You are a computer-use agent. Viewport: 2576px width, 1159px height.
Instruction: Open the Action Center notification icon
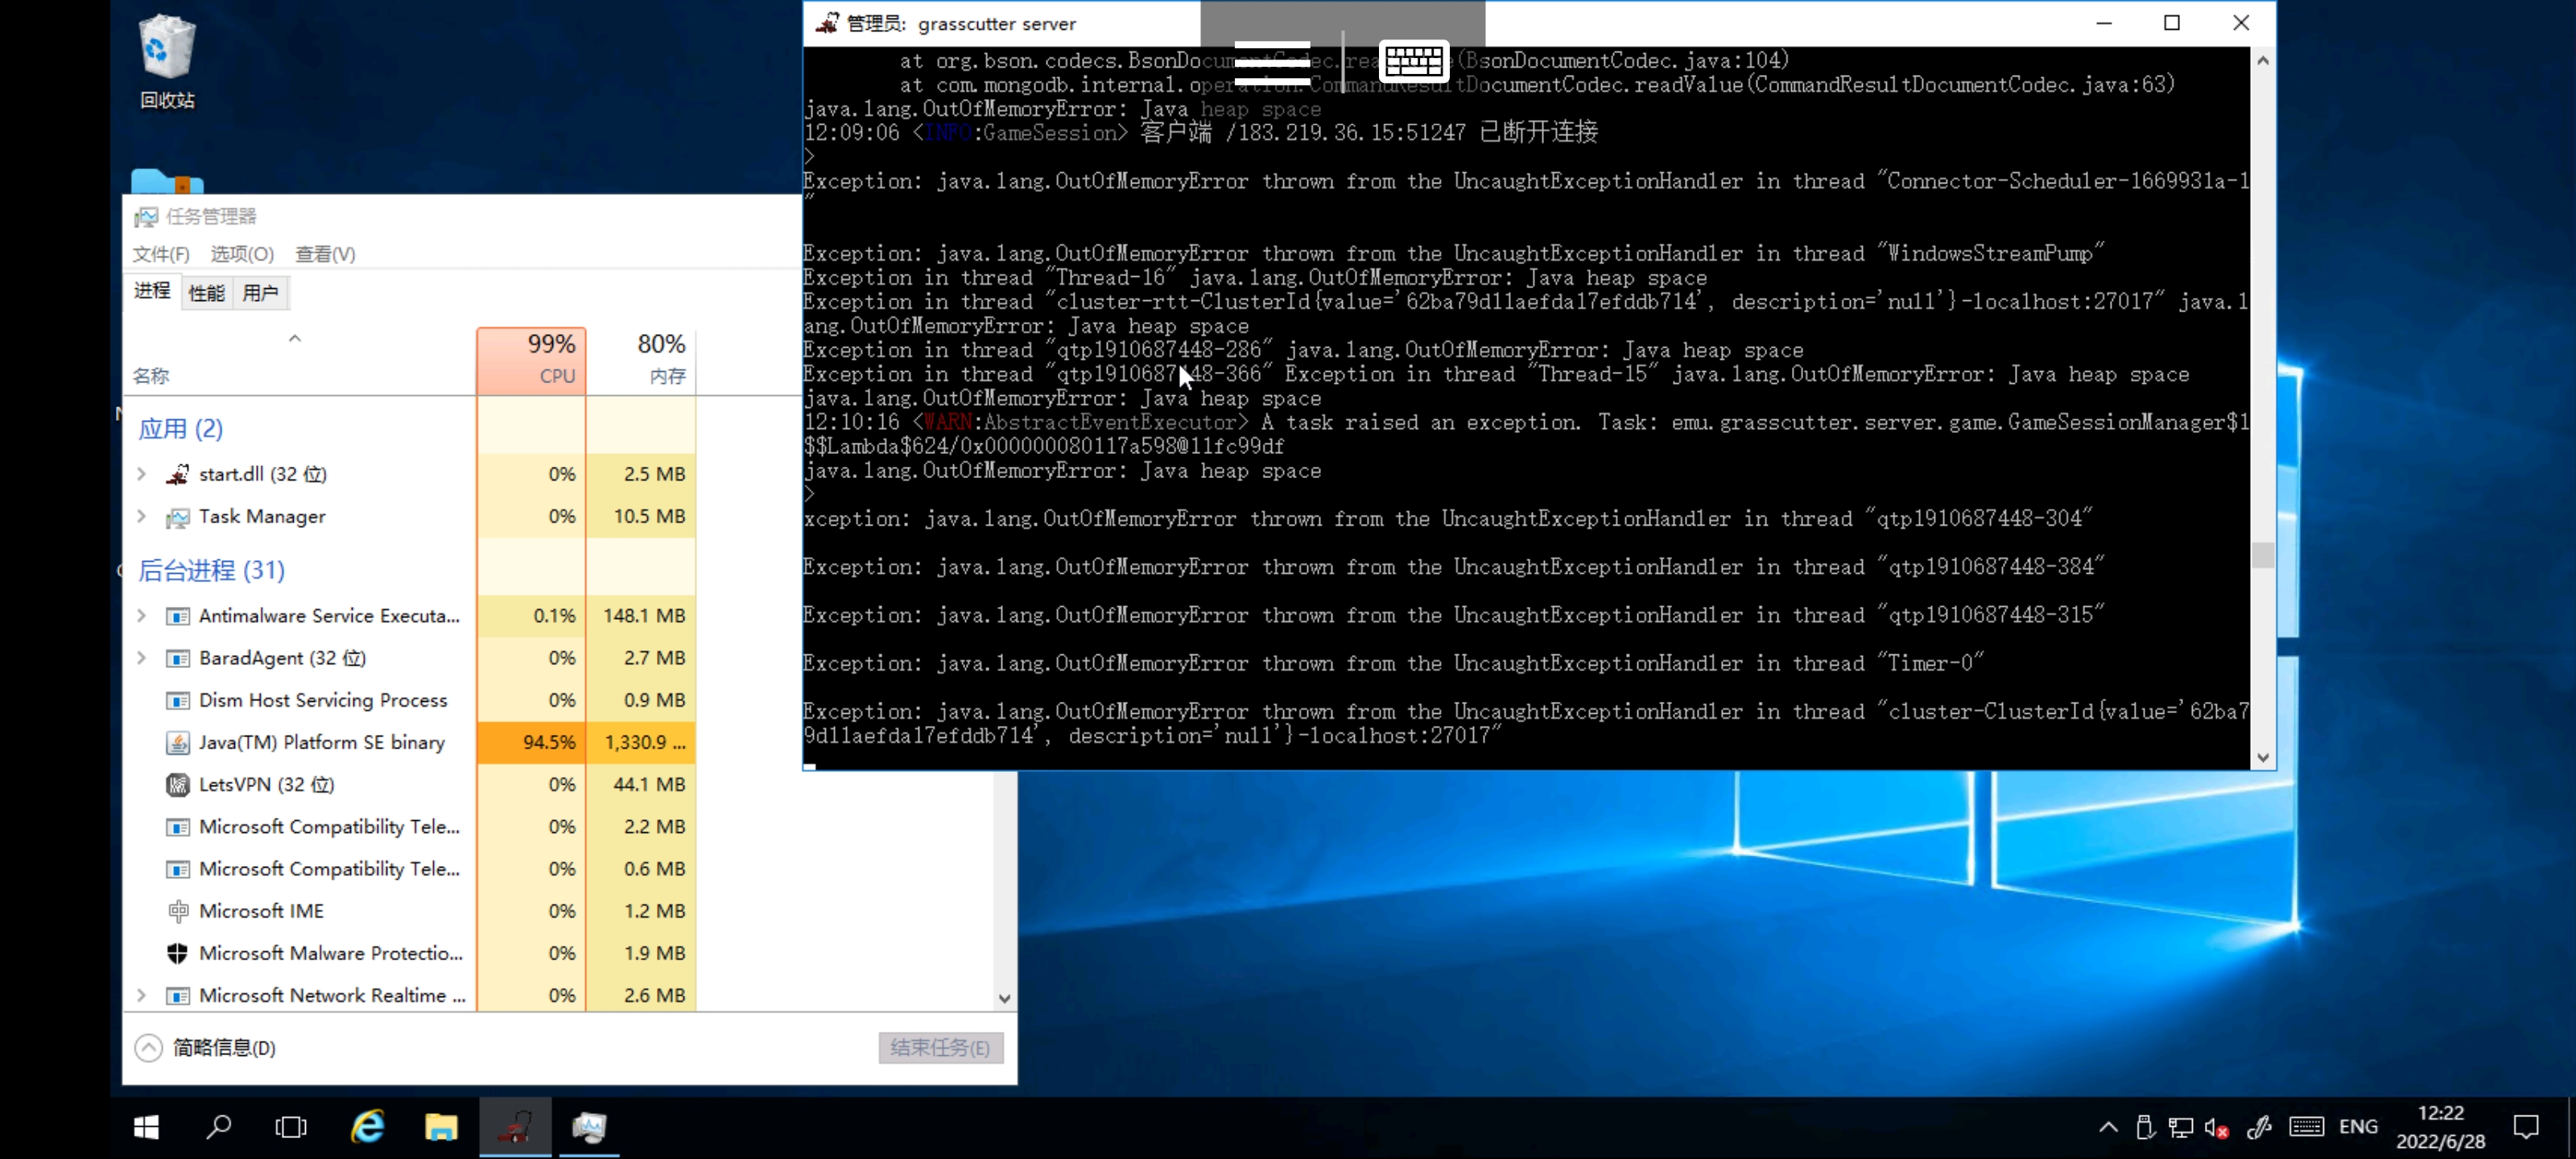2528,1127
